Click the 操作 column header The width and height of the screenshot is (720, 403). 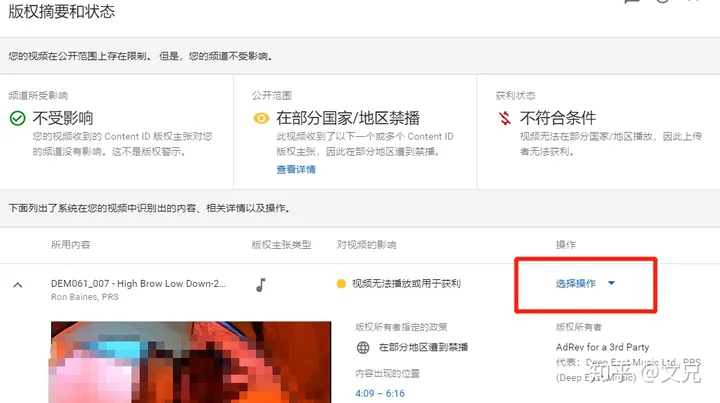(565, 245)
